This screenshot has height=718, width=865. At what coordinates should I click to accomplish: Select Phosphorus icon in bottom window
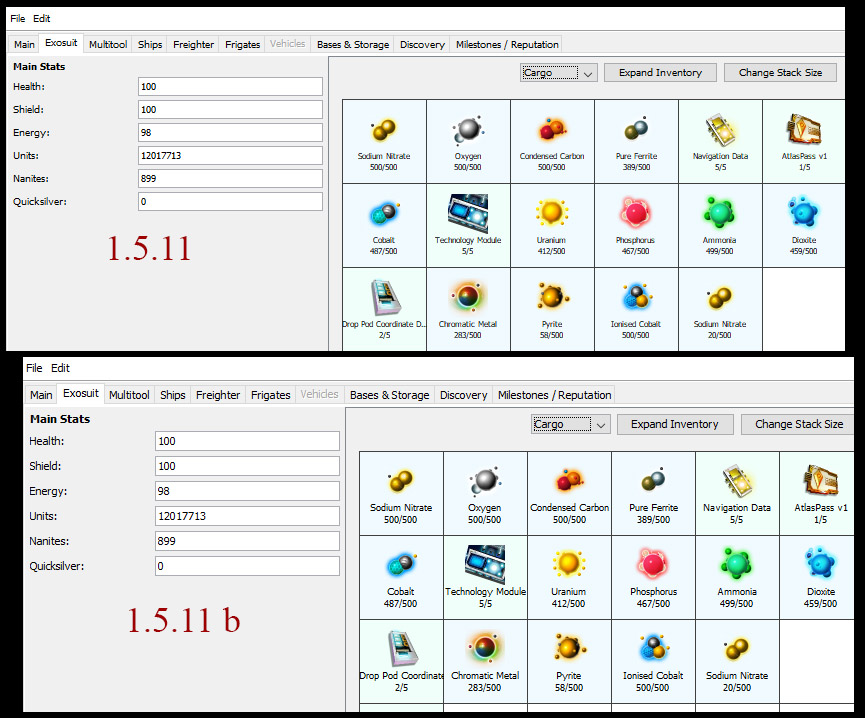click(653, 565)
